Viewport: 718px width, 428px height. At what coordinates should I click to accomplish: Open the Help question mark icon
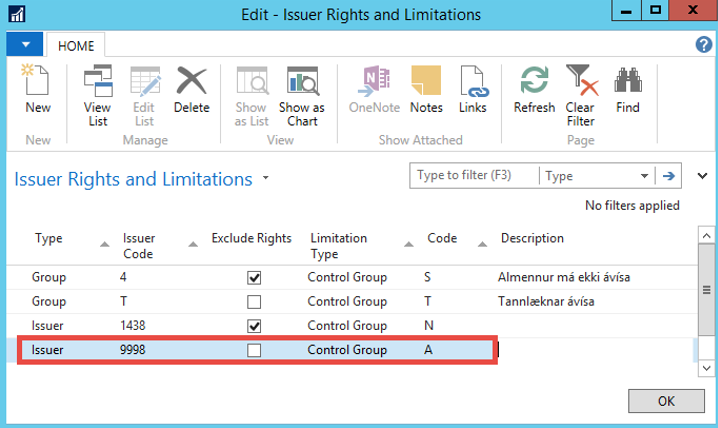[x=703, y=45]
